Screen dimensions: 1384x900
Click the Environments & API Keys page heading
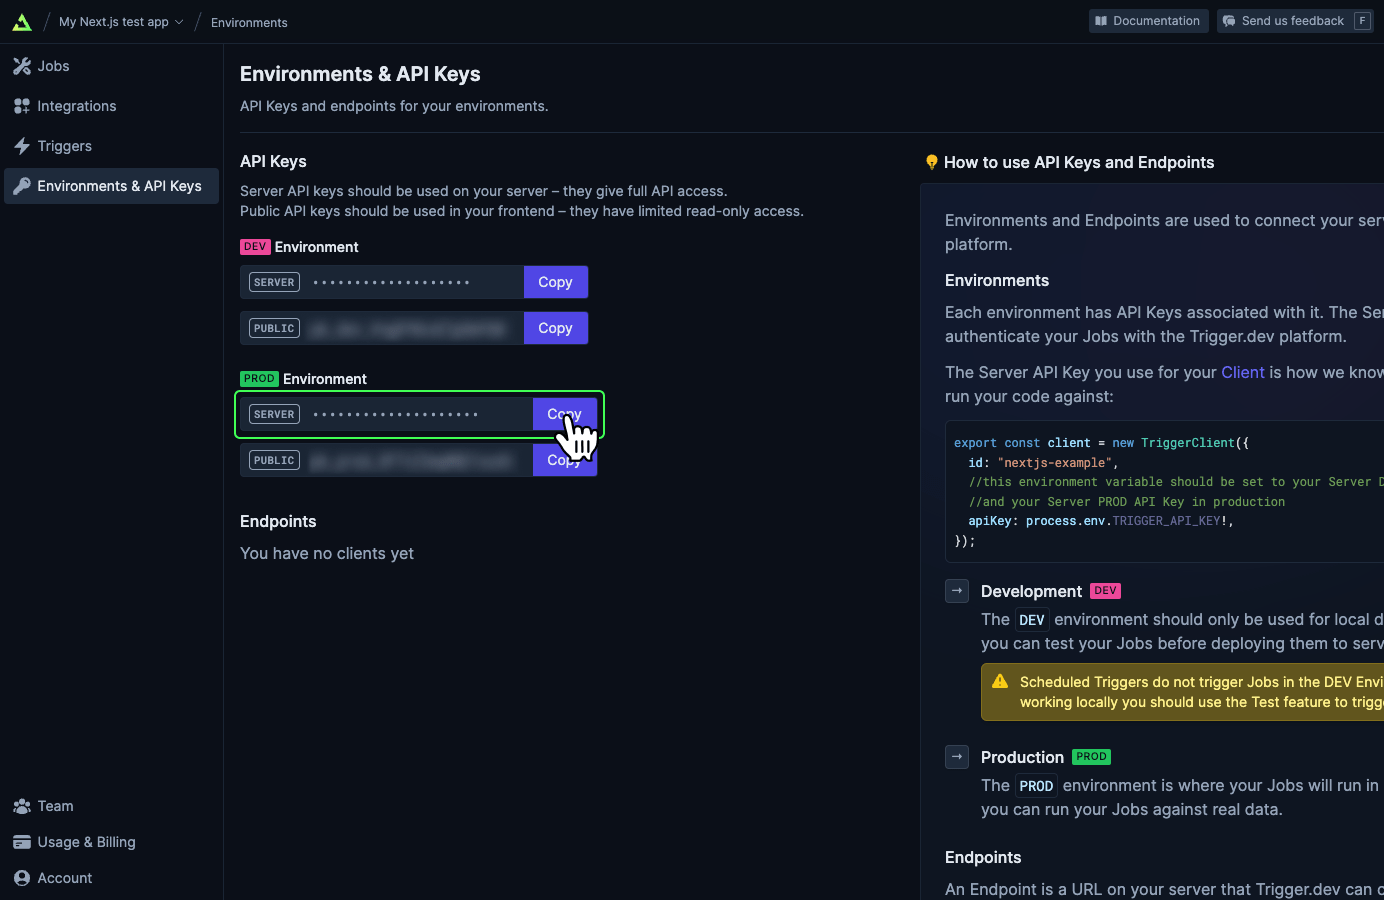[x=360, y=74]
